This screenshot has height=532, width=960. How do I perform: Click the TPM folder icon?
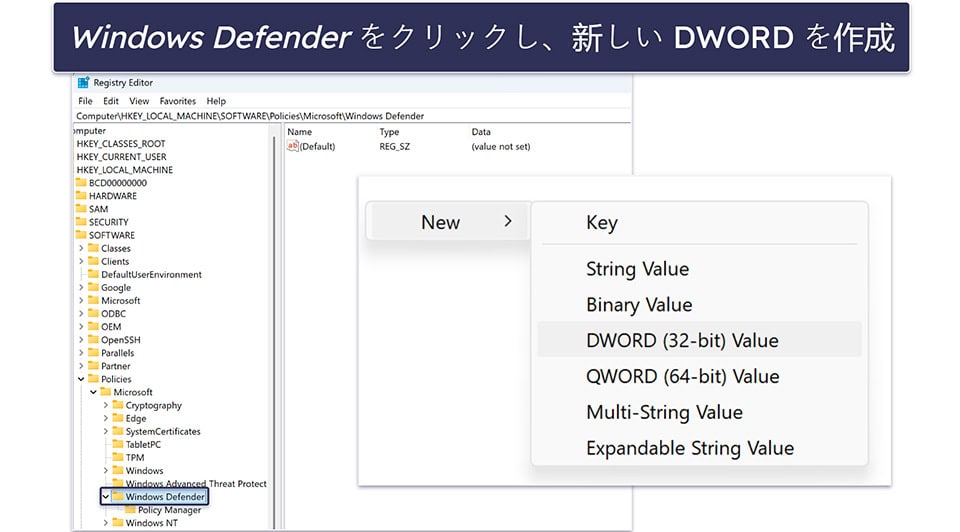click(118, 457)
